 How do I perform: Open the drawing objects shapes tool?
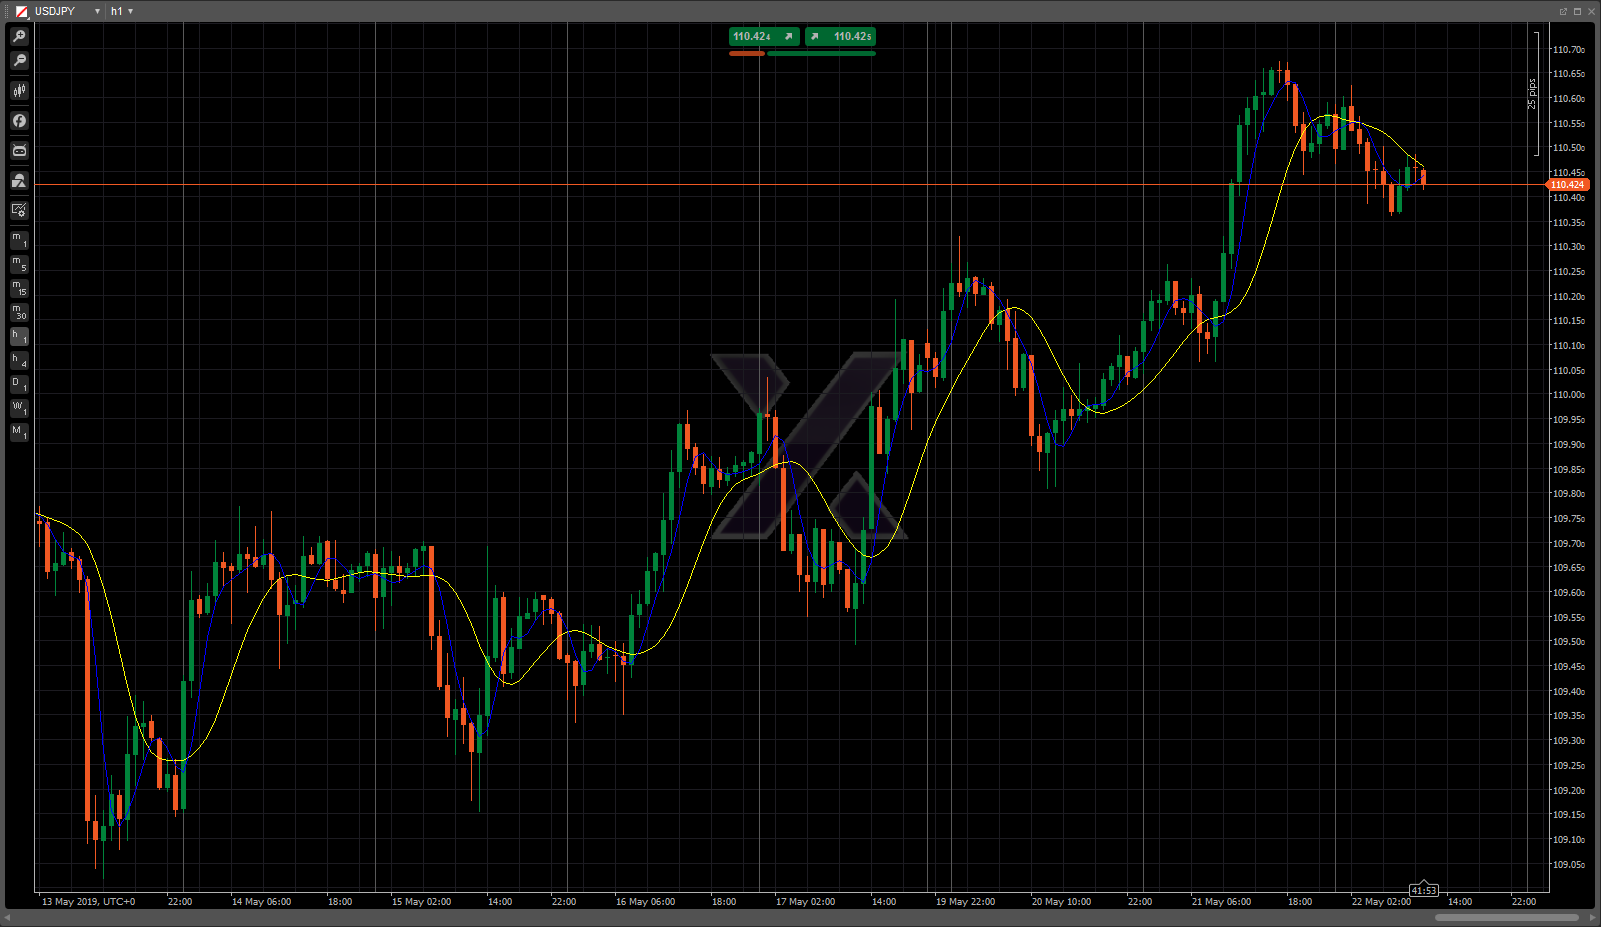[19, 181]
